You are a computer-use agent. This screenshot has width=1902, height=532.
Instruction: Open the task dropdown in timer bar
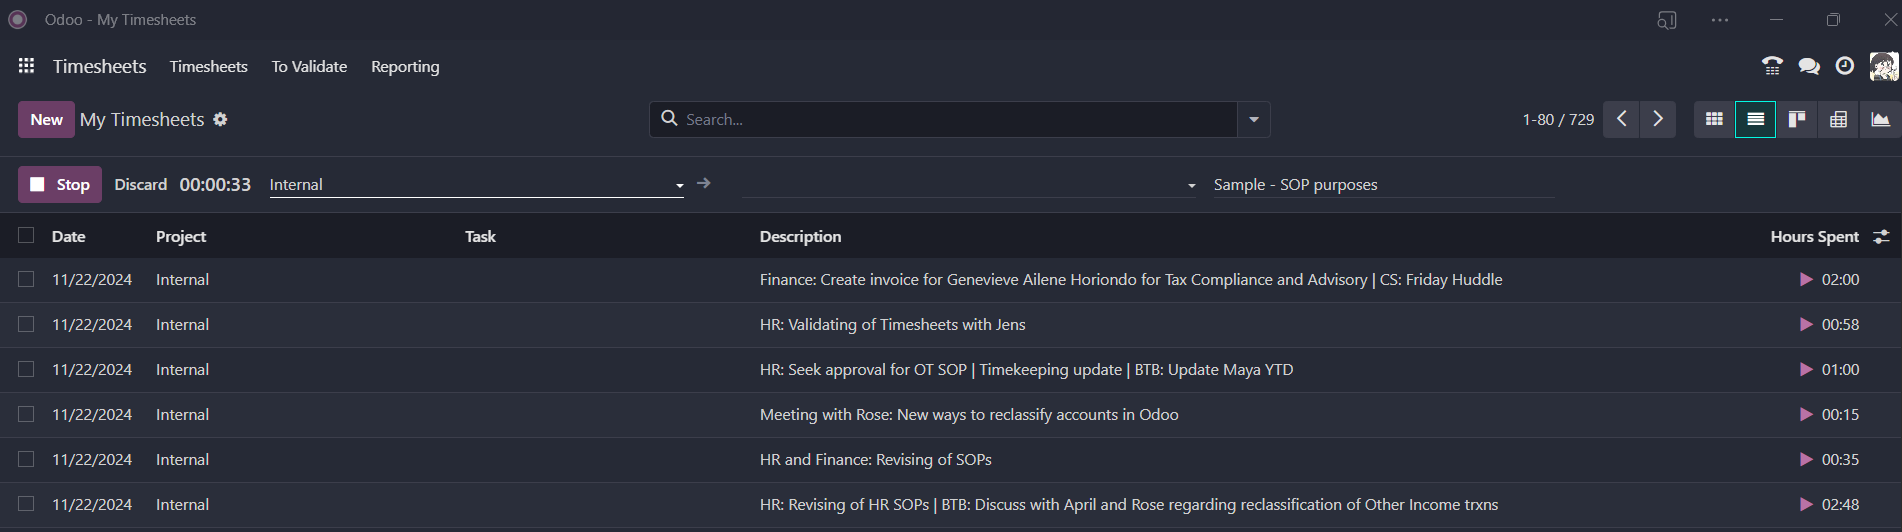(1191, 185)
